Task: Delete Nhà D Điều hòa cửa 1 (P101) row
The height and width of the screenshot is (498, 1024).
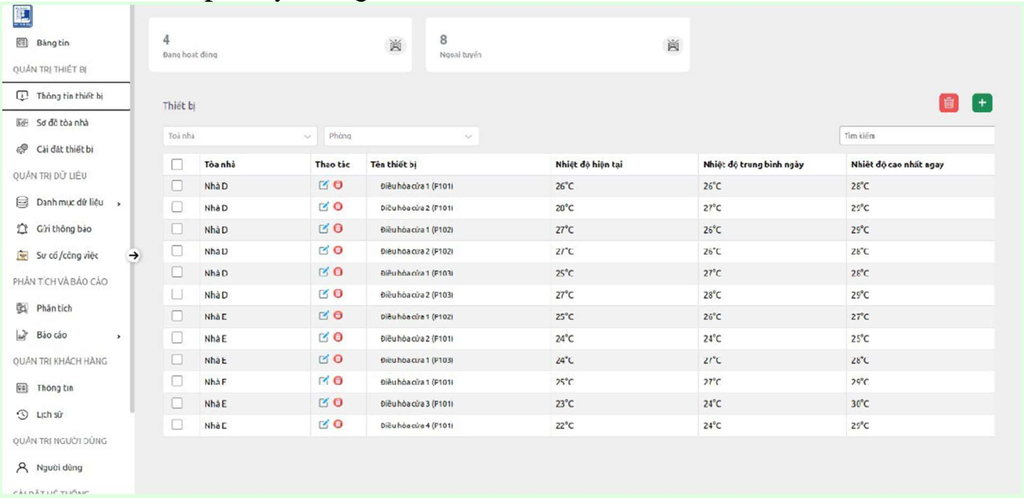Action: pyautogui.click(x=338, y=185)
